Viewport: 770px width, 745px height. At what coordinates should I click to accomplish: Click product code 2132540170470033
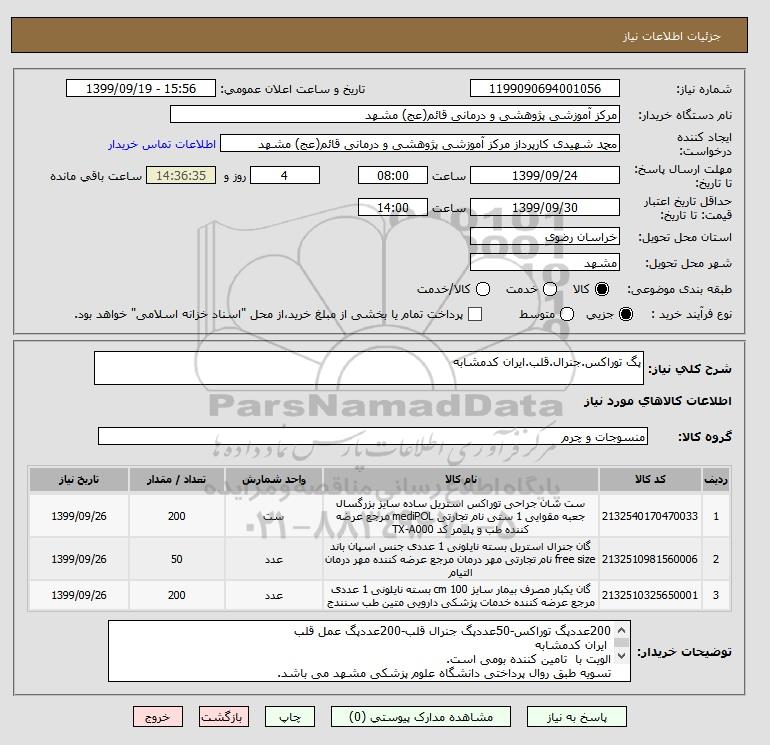click(x=650, y=516)
